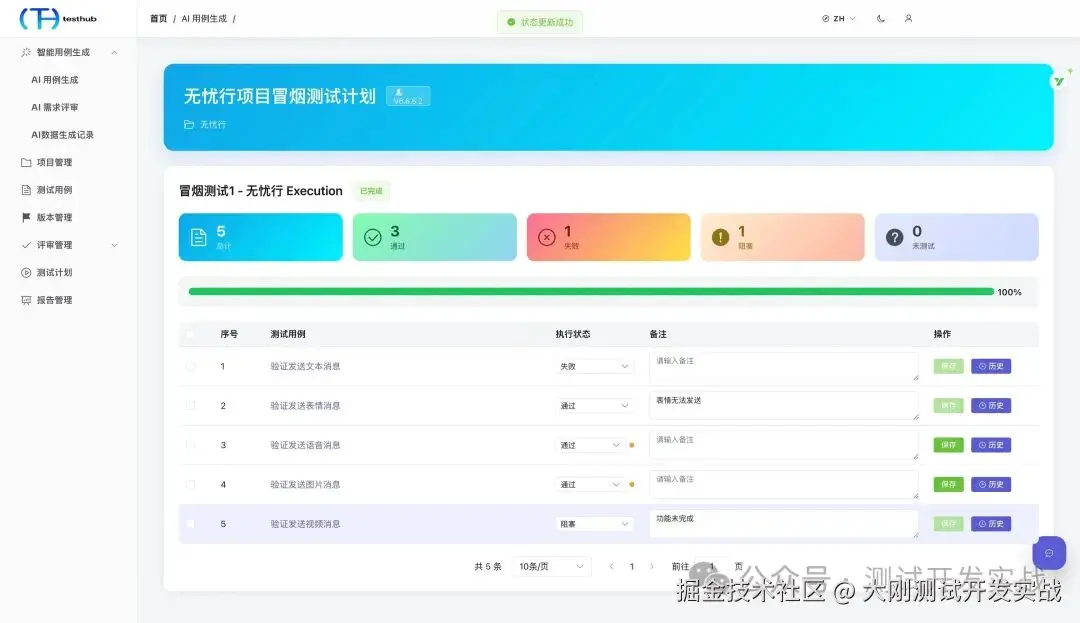The image size is (1080, 623).
Task: Open the 执行状态 dropdown for 验证发送视频消息
Action: click(x=594, y=524)
